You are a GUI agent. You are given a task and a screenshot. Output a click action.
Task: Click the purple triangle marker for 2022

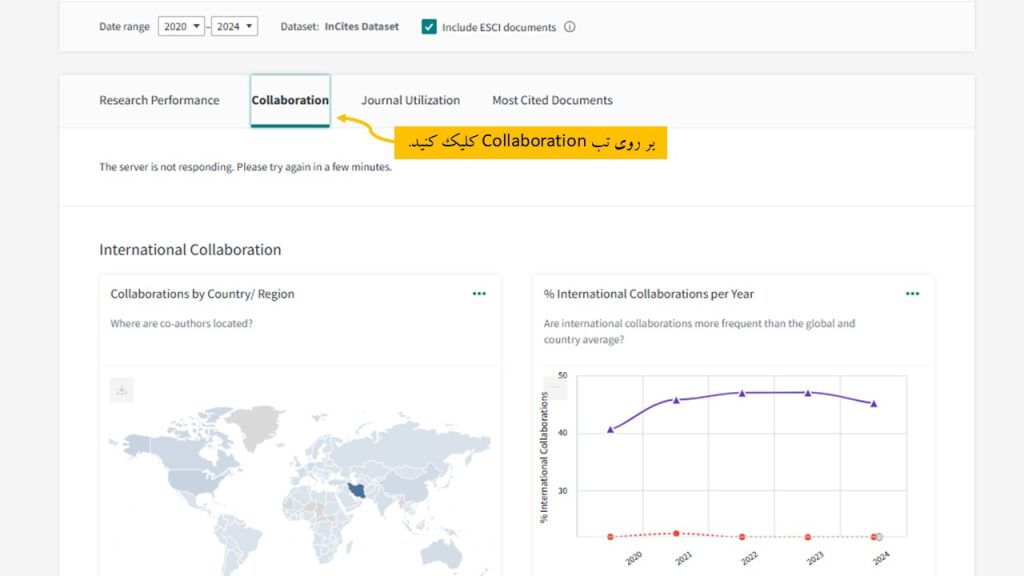[x=742, y=393]
